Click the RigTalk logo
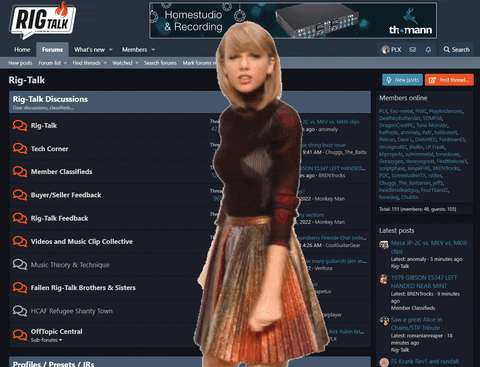Viewport: 480px width, 367px height. tap(43, 21)
